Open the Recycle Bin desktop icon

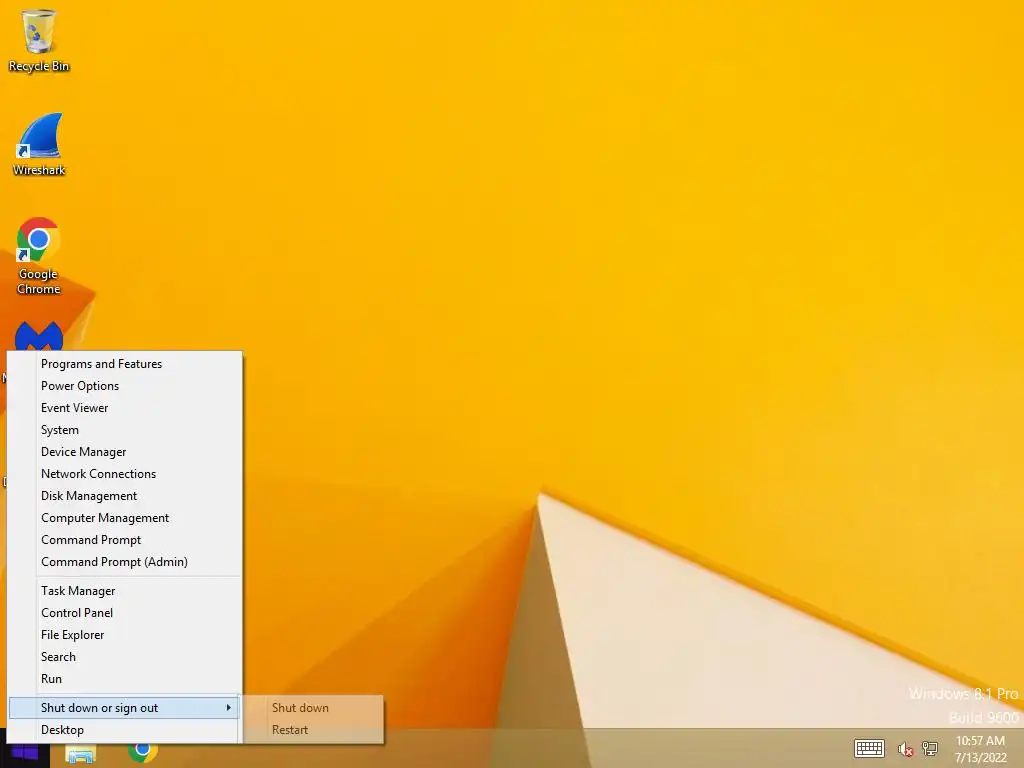(39, 40)
